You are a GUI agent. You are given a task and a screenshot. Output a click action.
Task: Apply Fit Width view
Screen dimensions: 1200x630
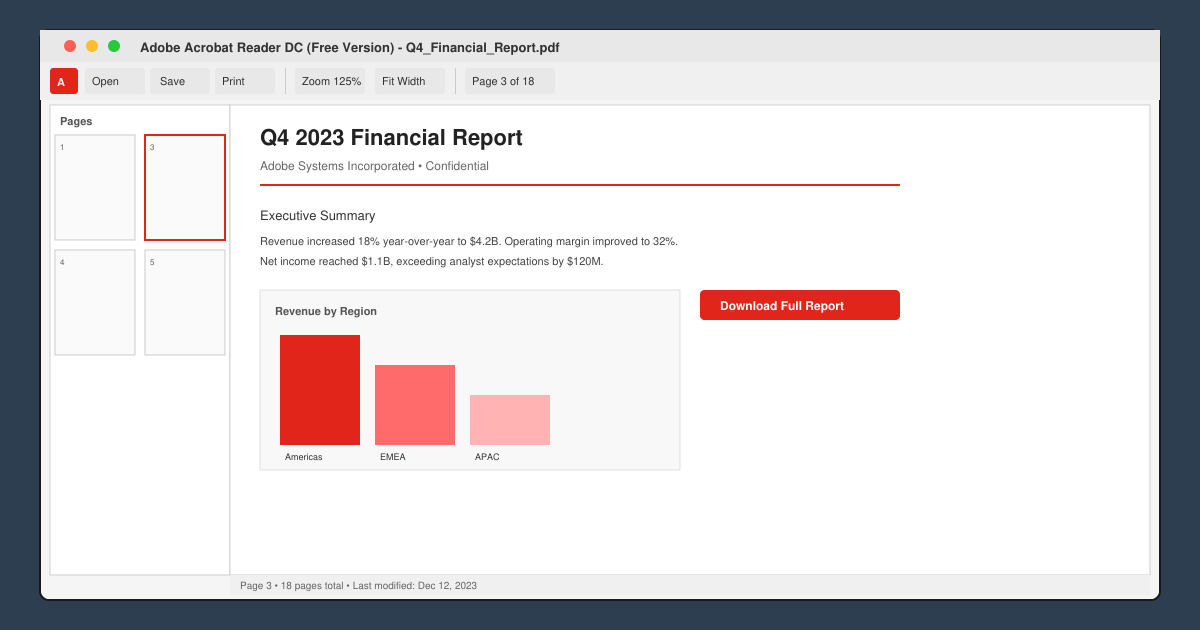click(x=410, y=81)
